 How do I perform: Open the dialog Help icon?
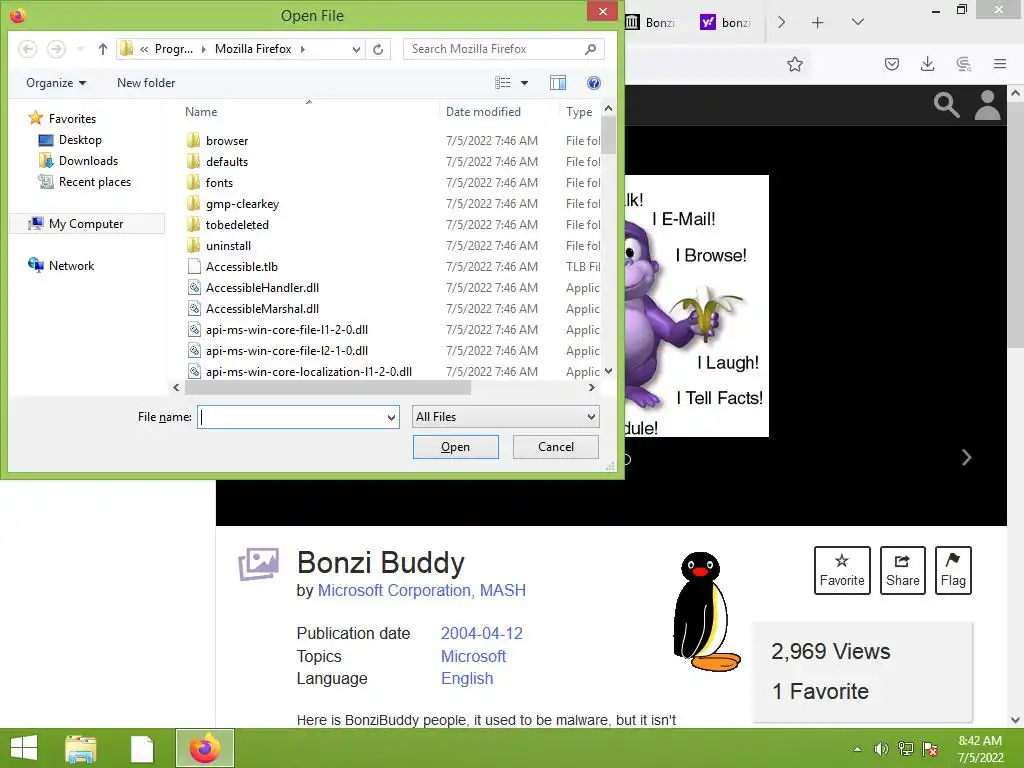coord(594,83)
